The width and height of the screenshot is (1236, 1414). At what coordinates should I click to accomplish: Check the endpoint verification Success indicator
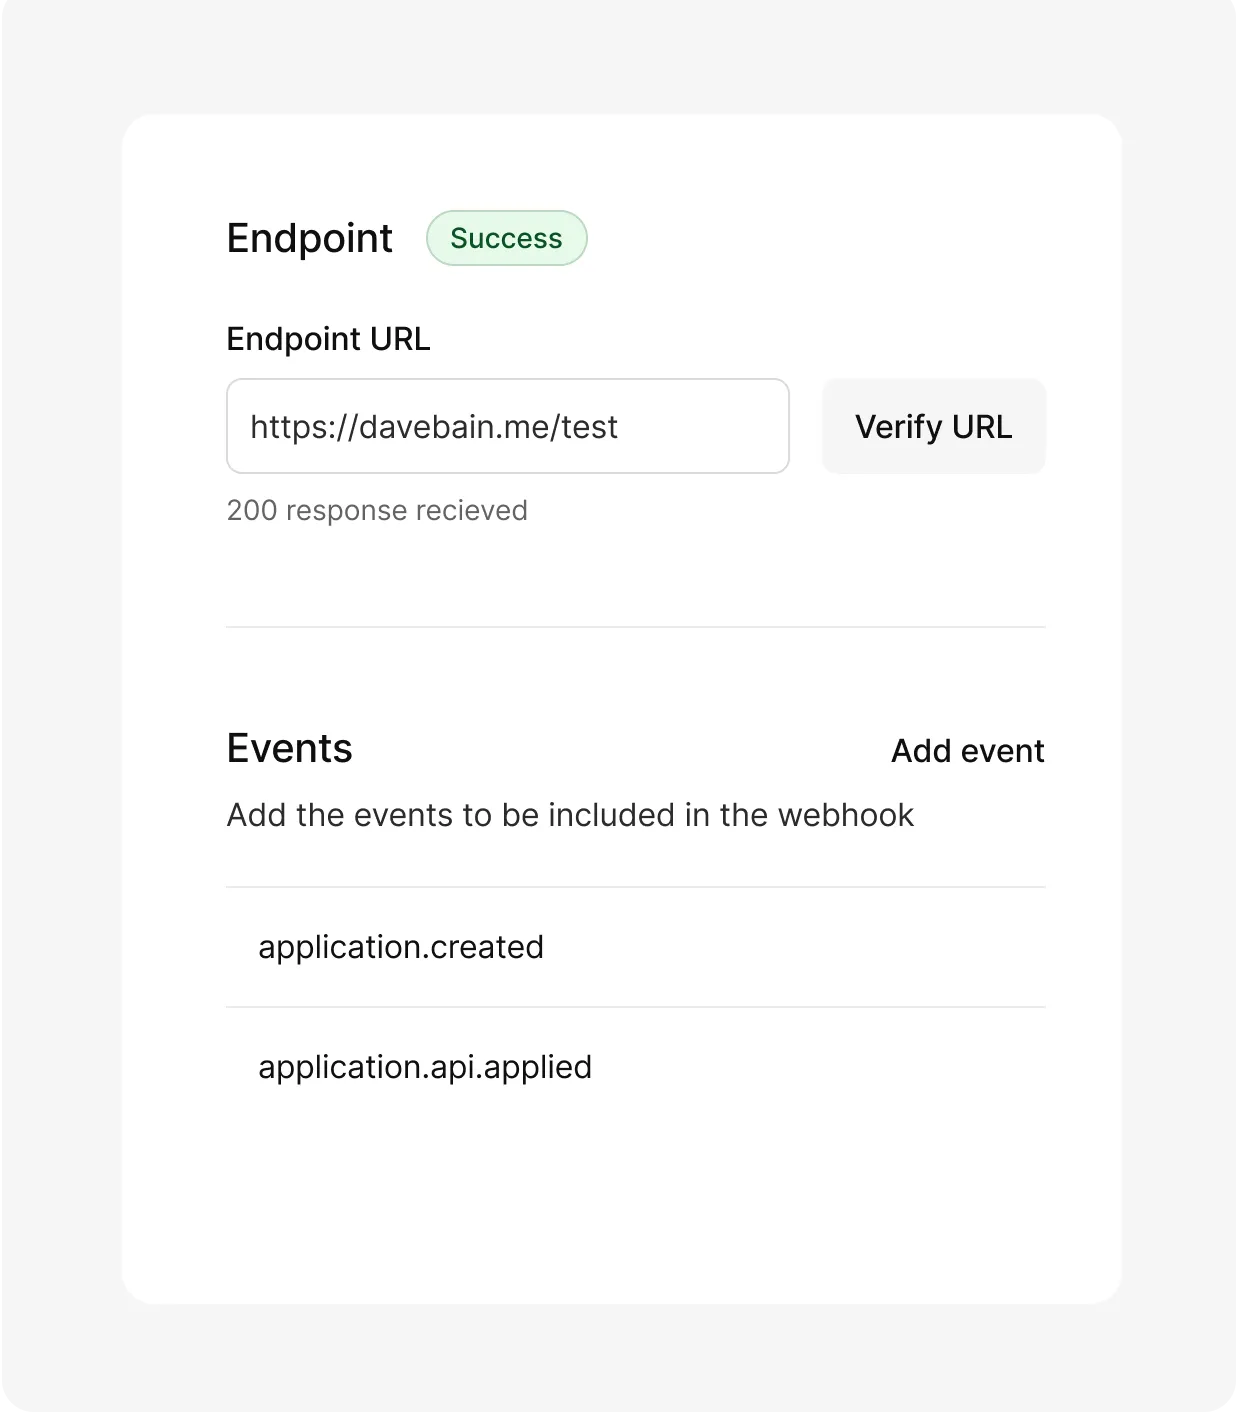pos(506,238)
